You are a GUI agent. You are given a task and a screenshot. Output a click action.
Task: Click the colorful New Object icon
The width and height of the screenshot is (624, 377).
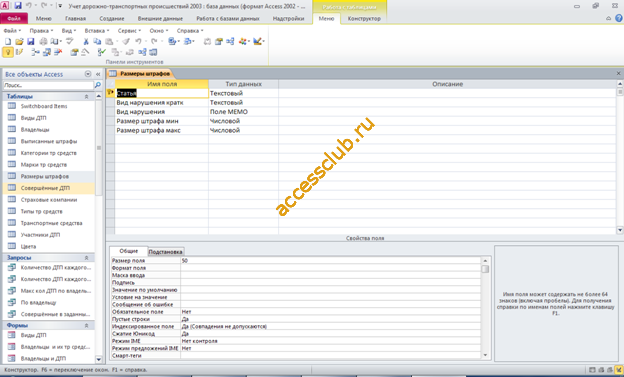[x=243, y=41]
